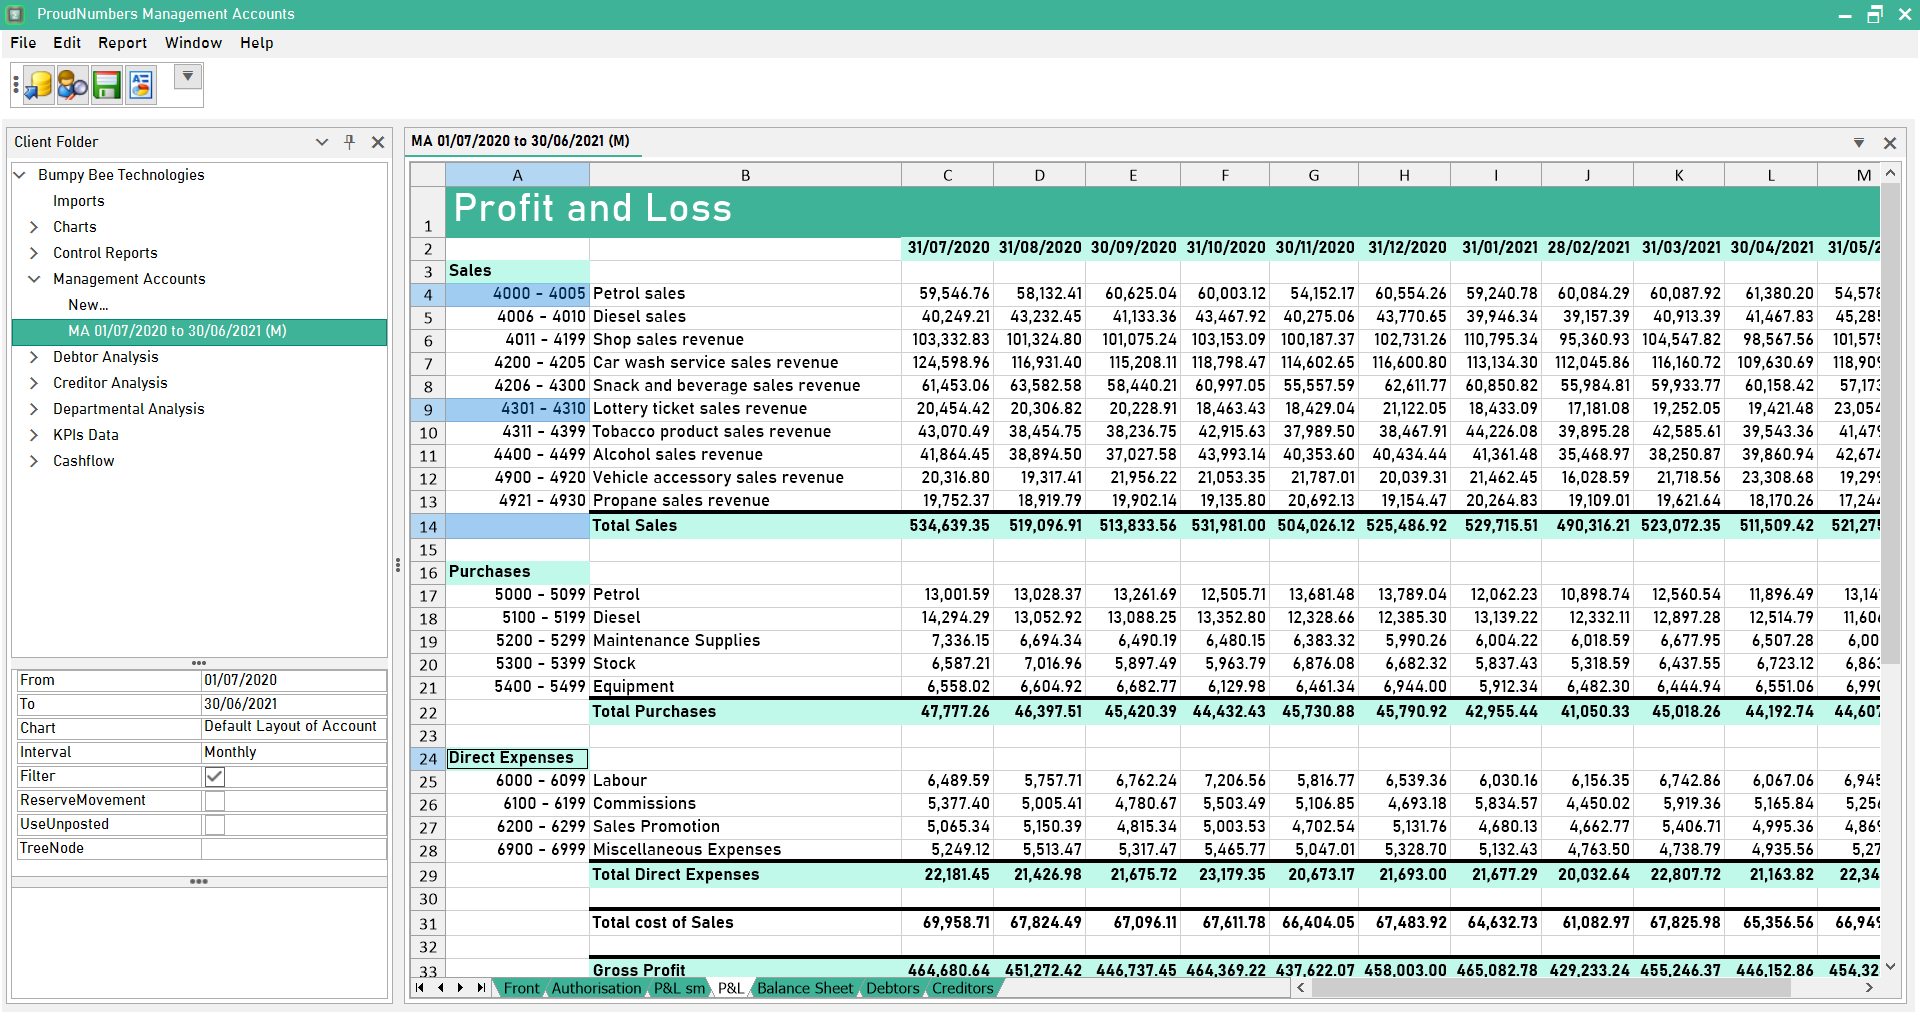The height and width of the screenshot is (1030, 1920).
Task: Expand the Cashflow tree node
Action: click(x=34, y=461)
